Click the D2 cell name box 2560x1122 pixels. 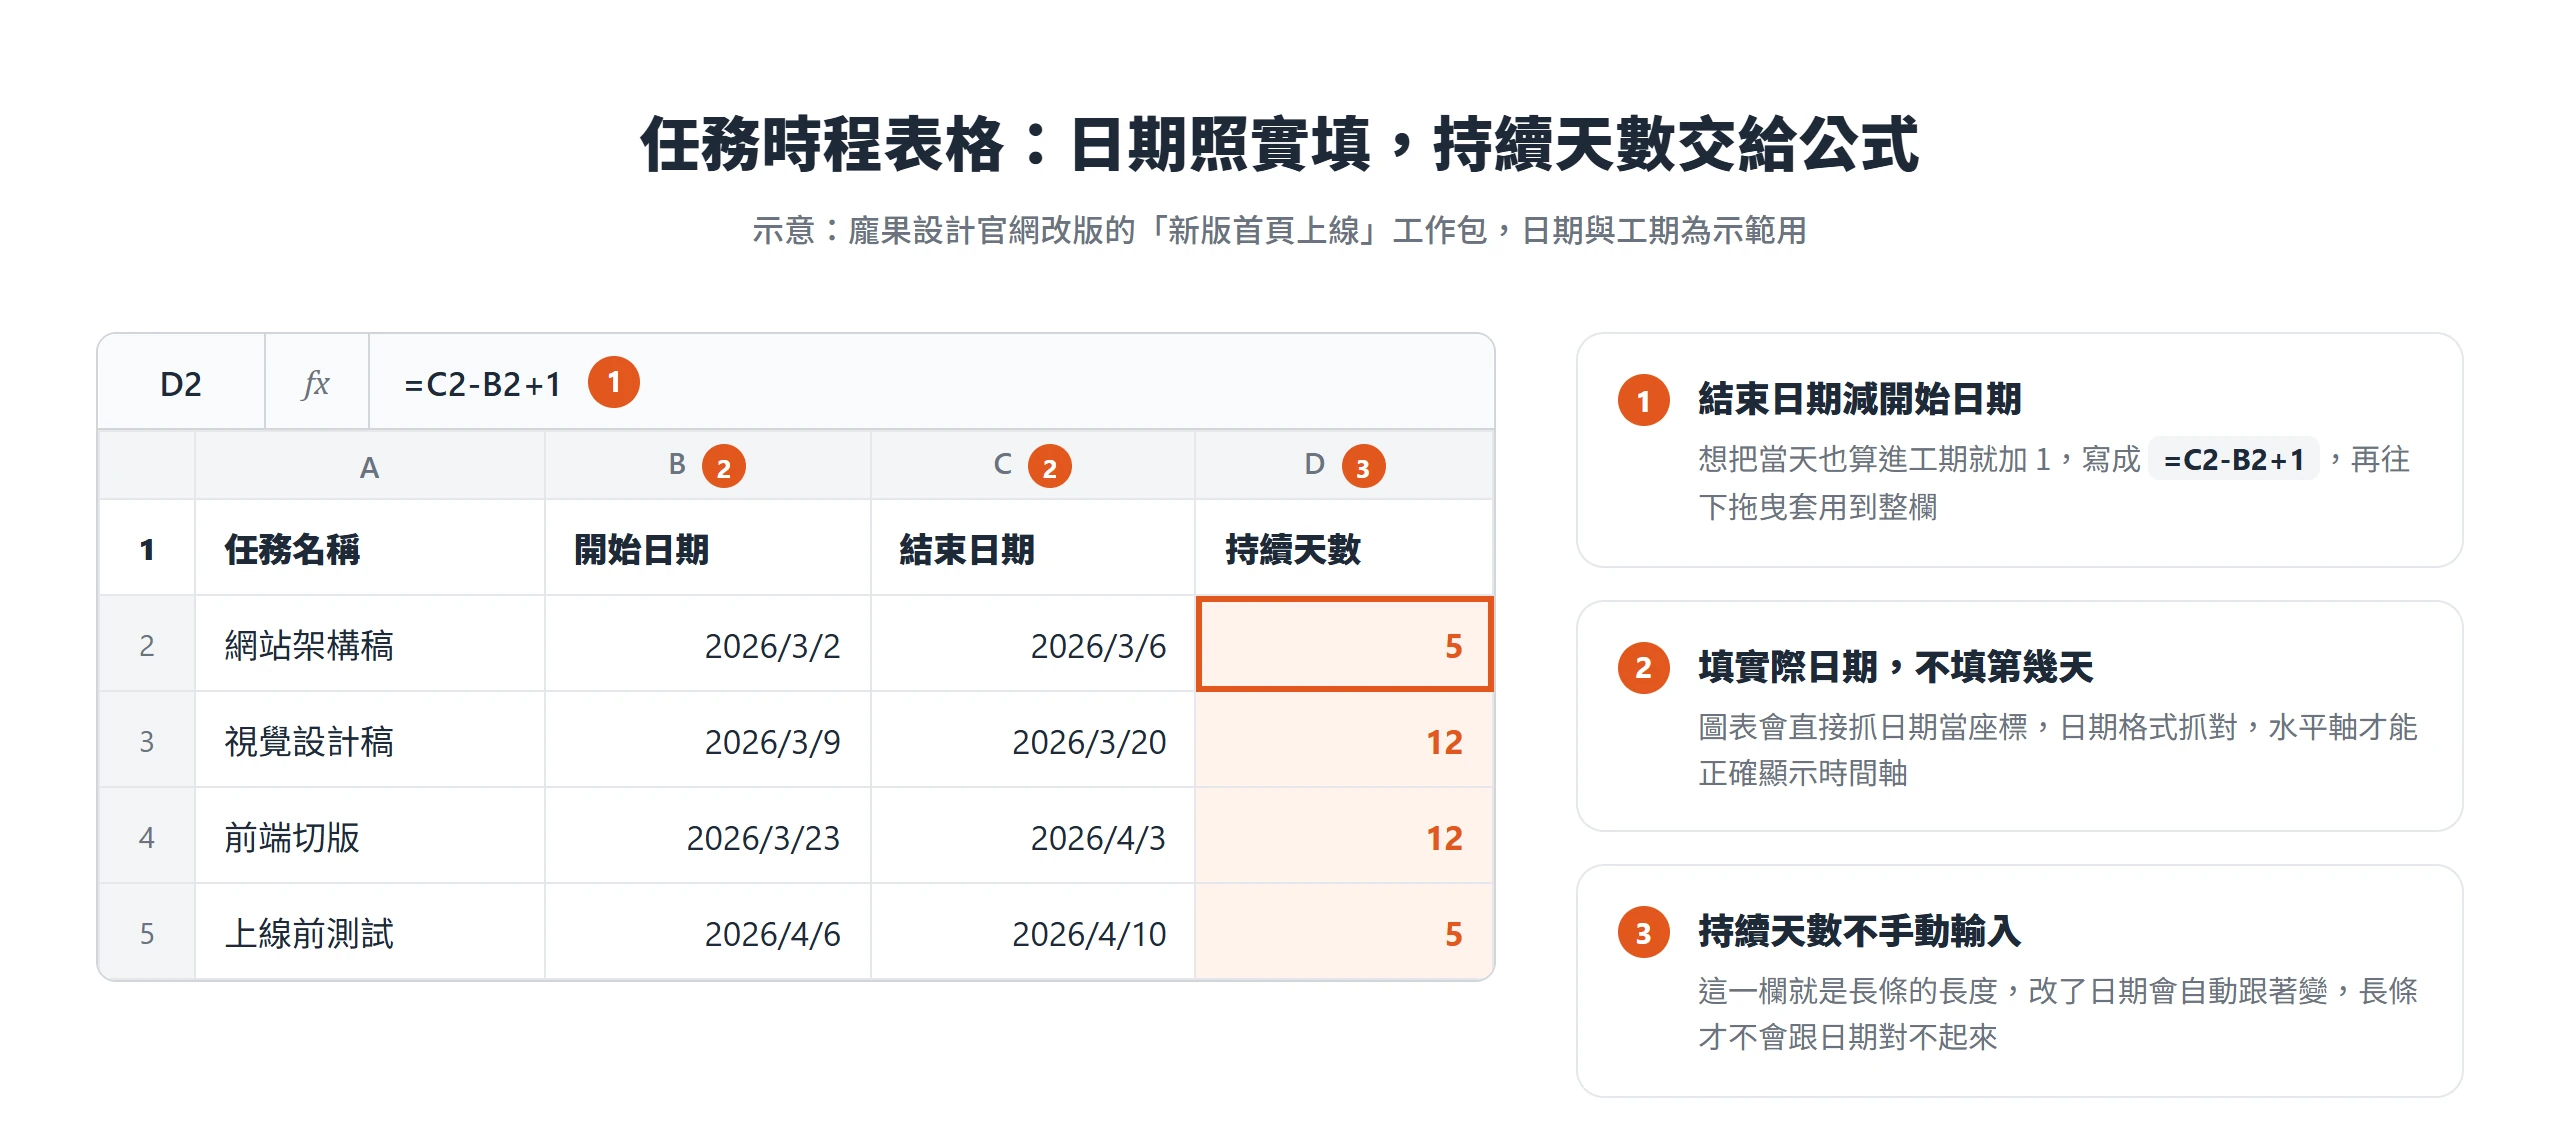pos(181,384)
